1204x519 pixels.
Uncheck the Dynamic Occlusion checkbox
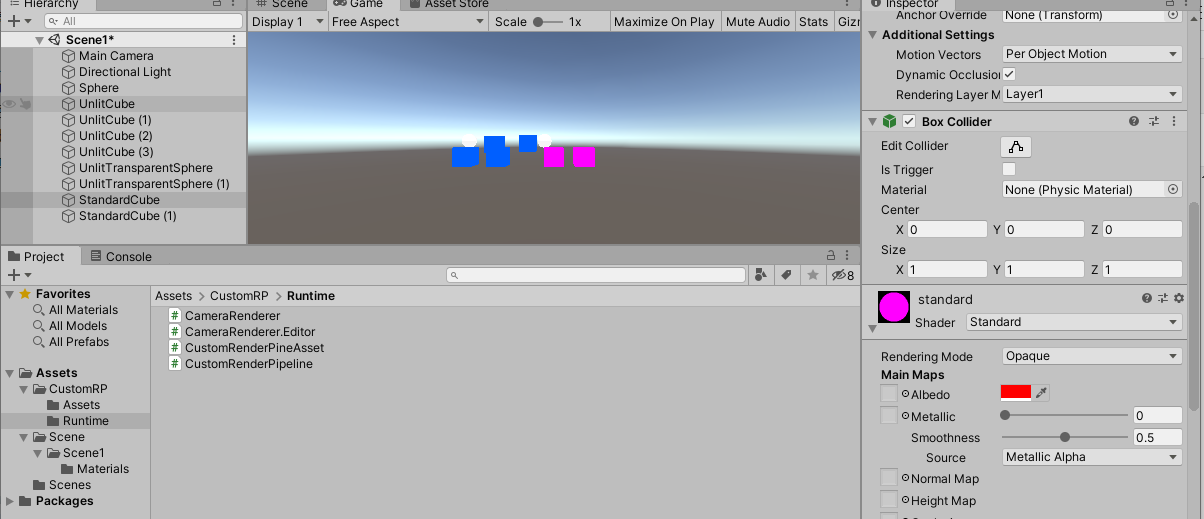point(1009,74)
